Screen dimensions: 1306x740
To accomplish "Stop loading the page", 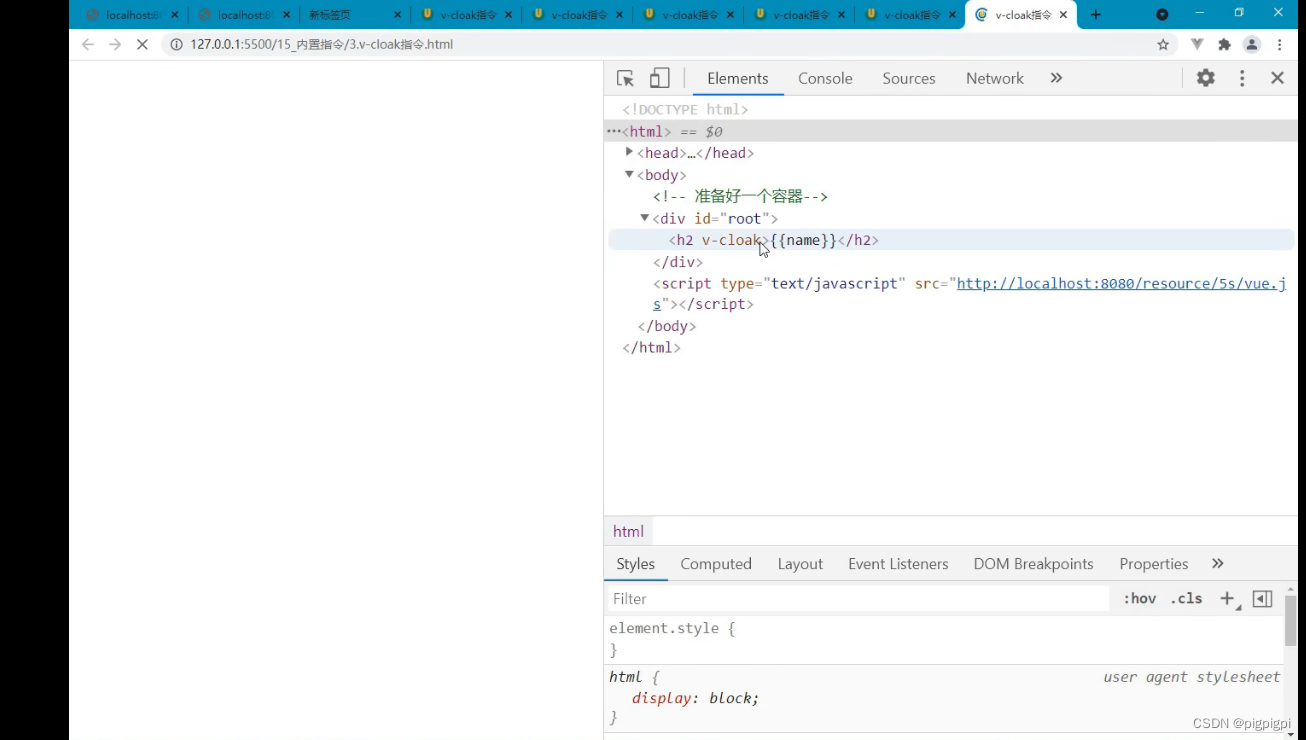I will (142, 44).
